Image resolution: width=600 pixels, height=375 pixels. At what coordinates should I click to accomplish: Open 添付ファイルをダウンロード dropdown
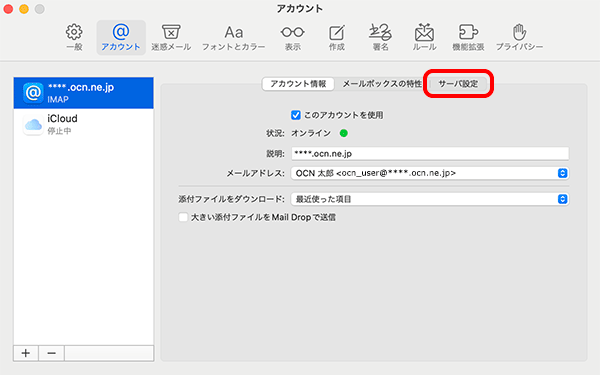pos(430,199)
